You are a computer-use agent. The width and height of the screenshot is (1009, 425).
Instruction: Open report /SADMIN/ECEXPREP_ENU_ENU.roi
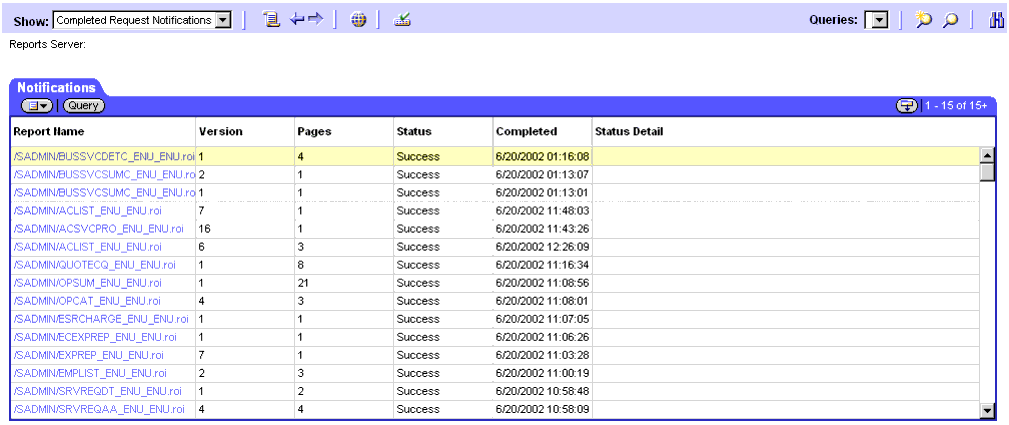pos(95,337)
